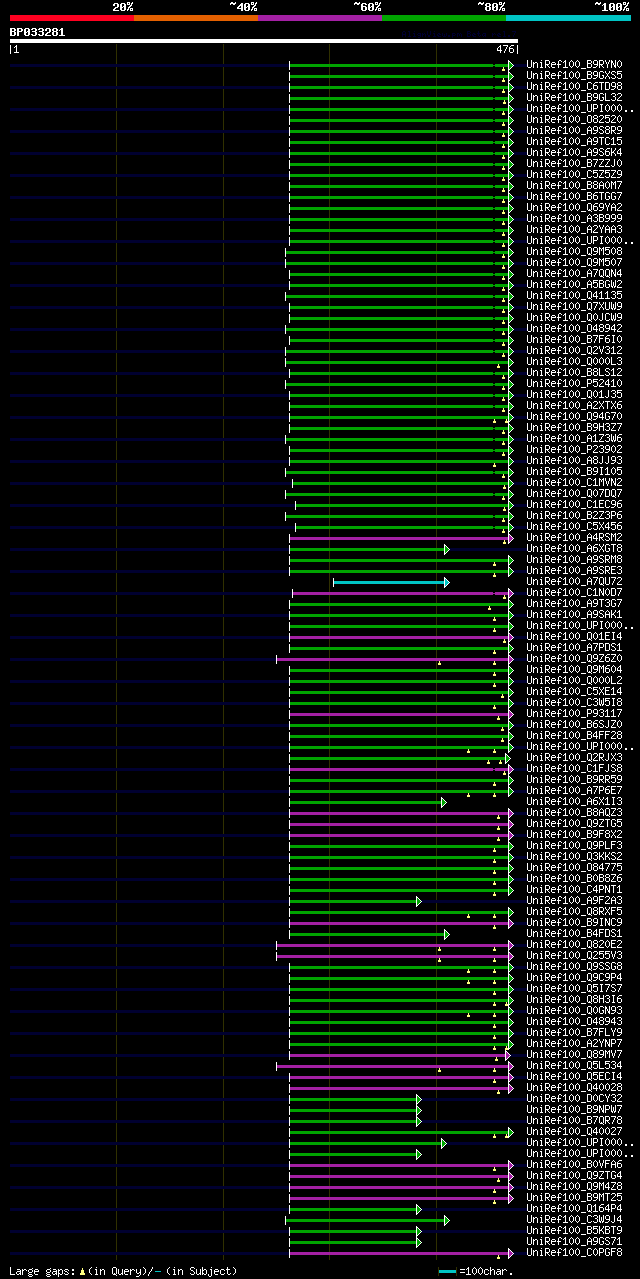Click the red 20% identity legend bar
640x1279 pixels.
(71, 18)
